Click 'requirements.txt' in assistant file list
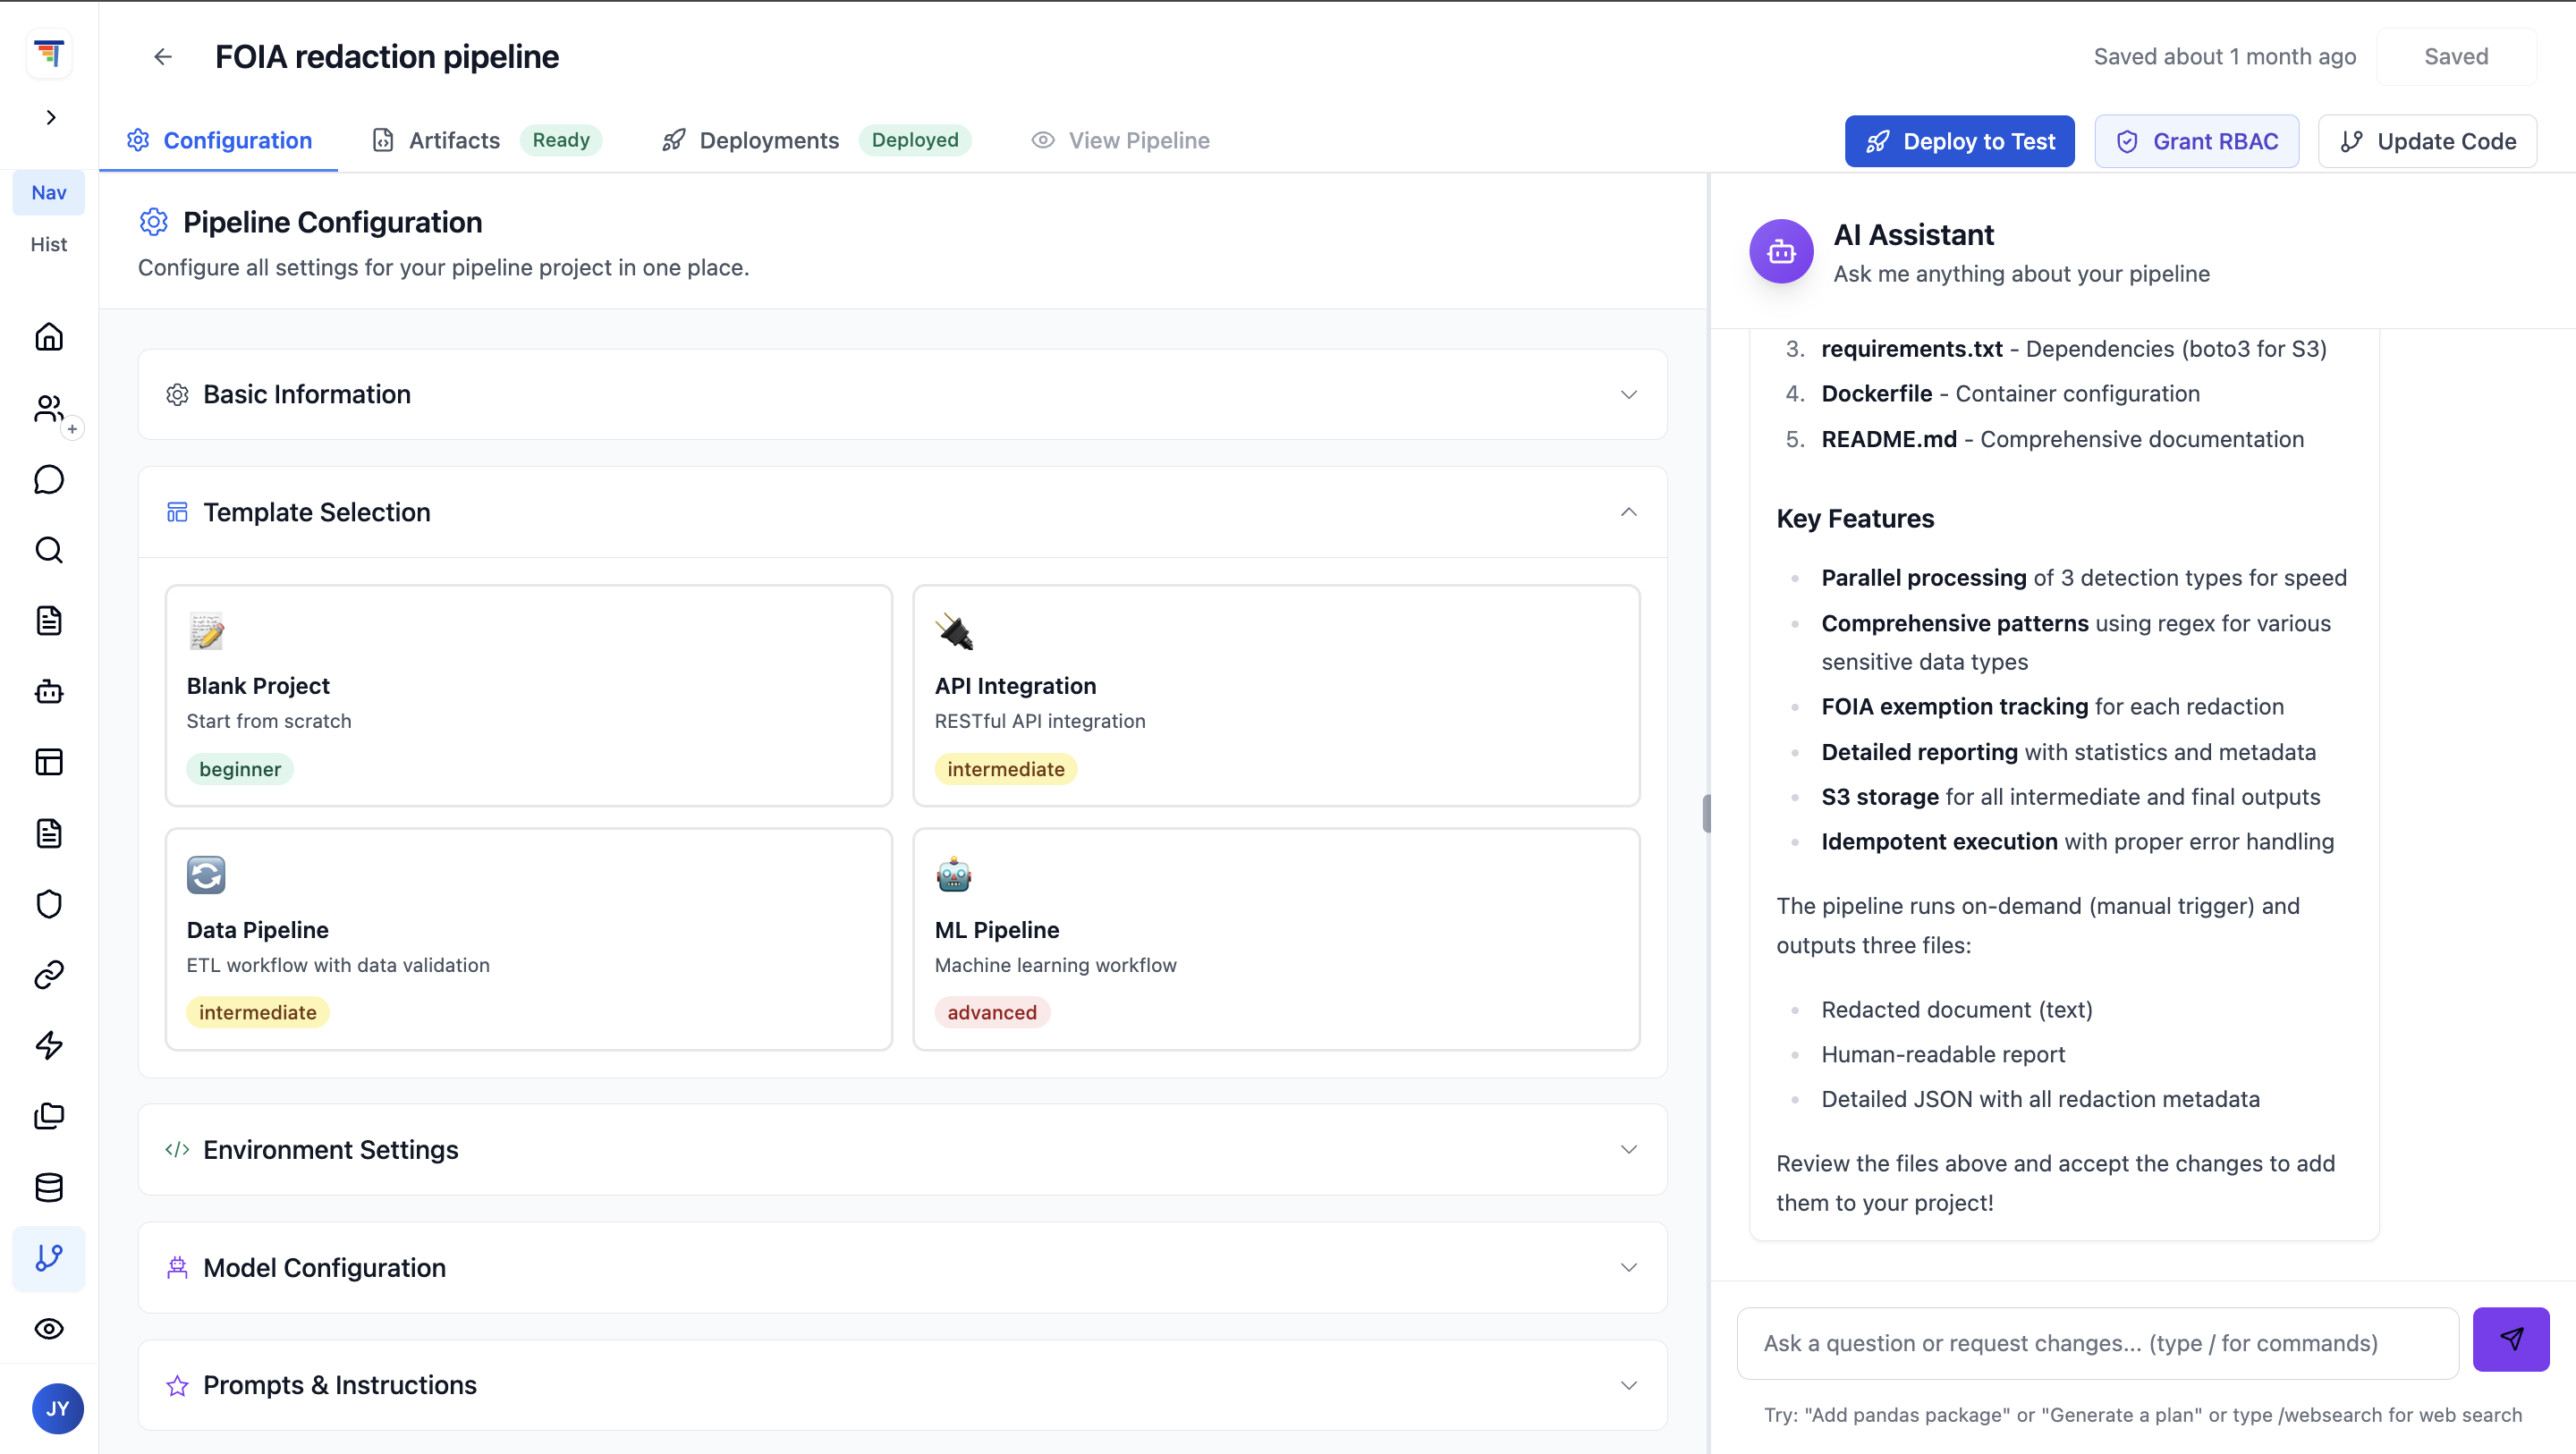This screenshot has width=2576, height=1454. coord(1912,349)
